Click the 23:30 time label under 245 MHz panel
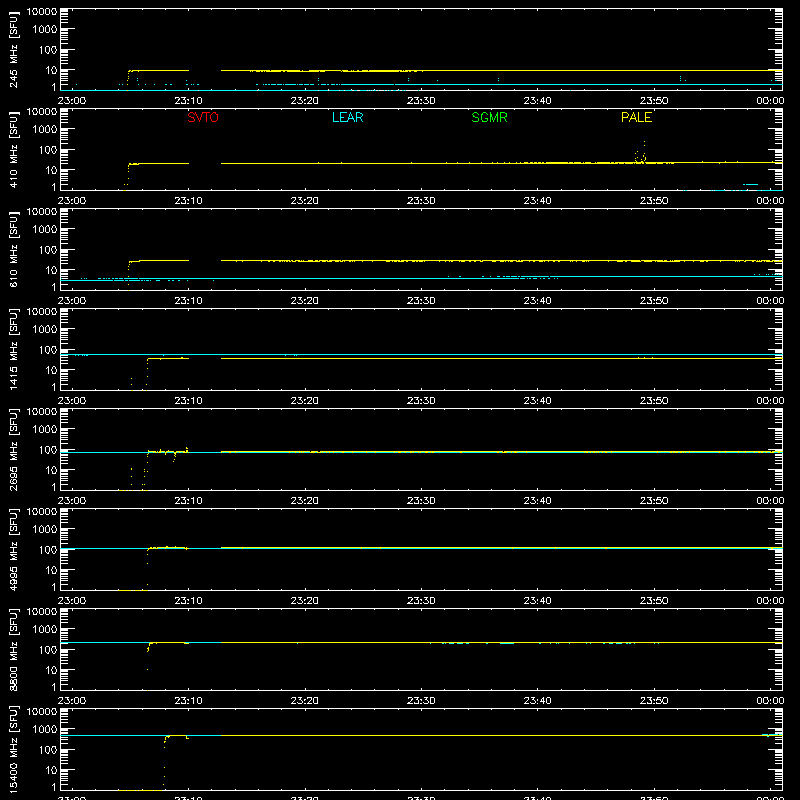This screenshot has width=800, height=800. [421, 101]
